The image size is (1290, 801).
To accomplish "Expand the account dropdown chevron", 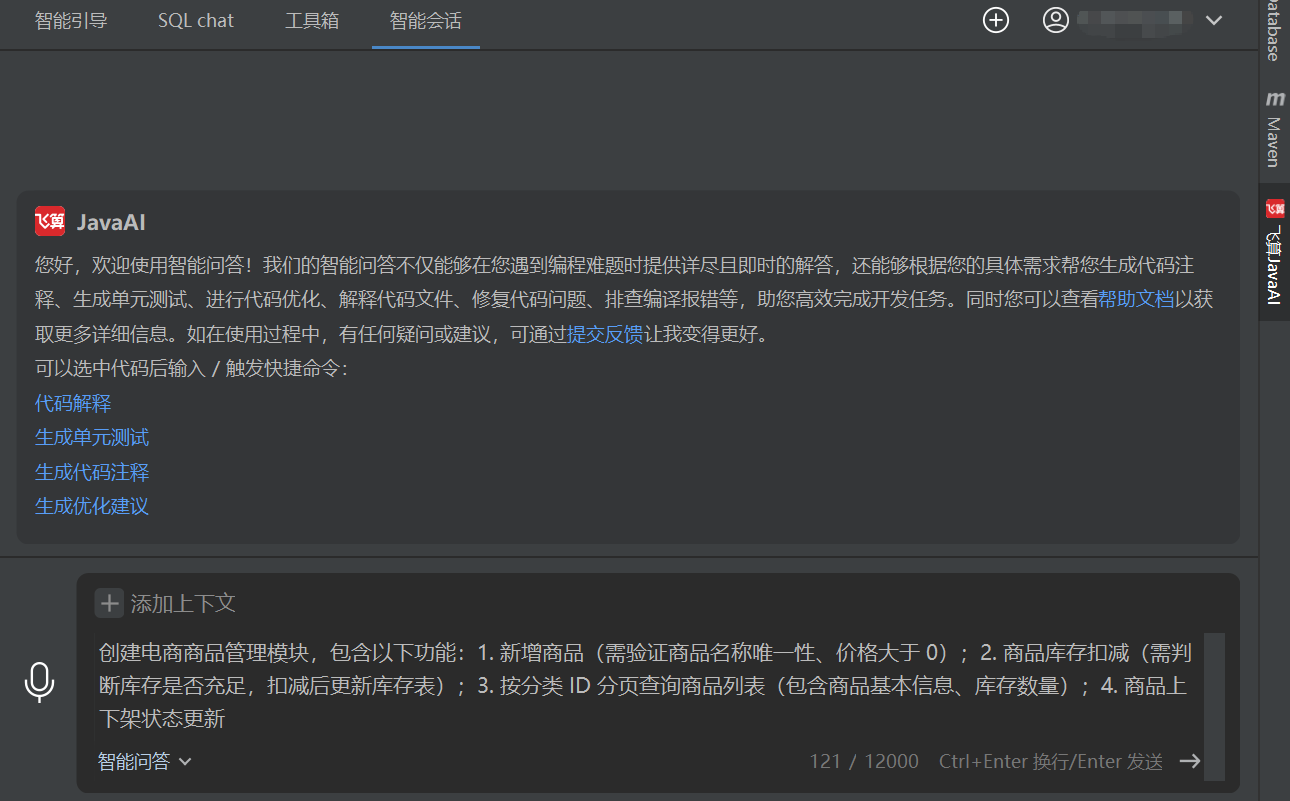I will pos(1213,20).
